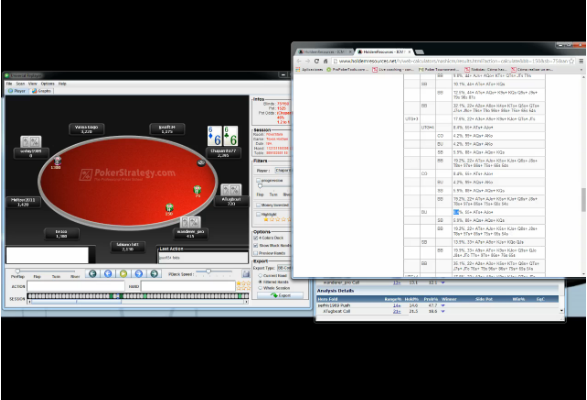Play the hand with the yellow play button
Image resolution: width=587 pixels, height=400 pixels.
click(123, 274)
